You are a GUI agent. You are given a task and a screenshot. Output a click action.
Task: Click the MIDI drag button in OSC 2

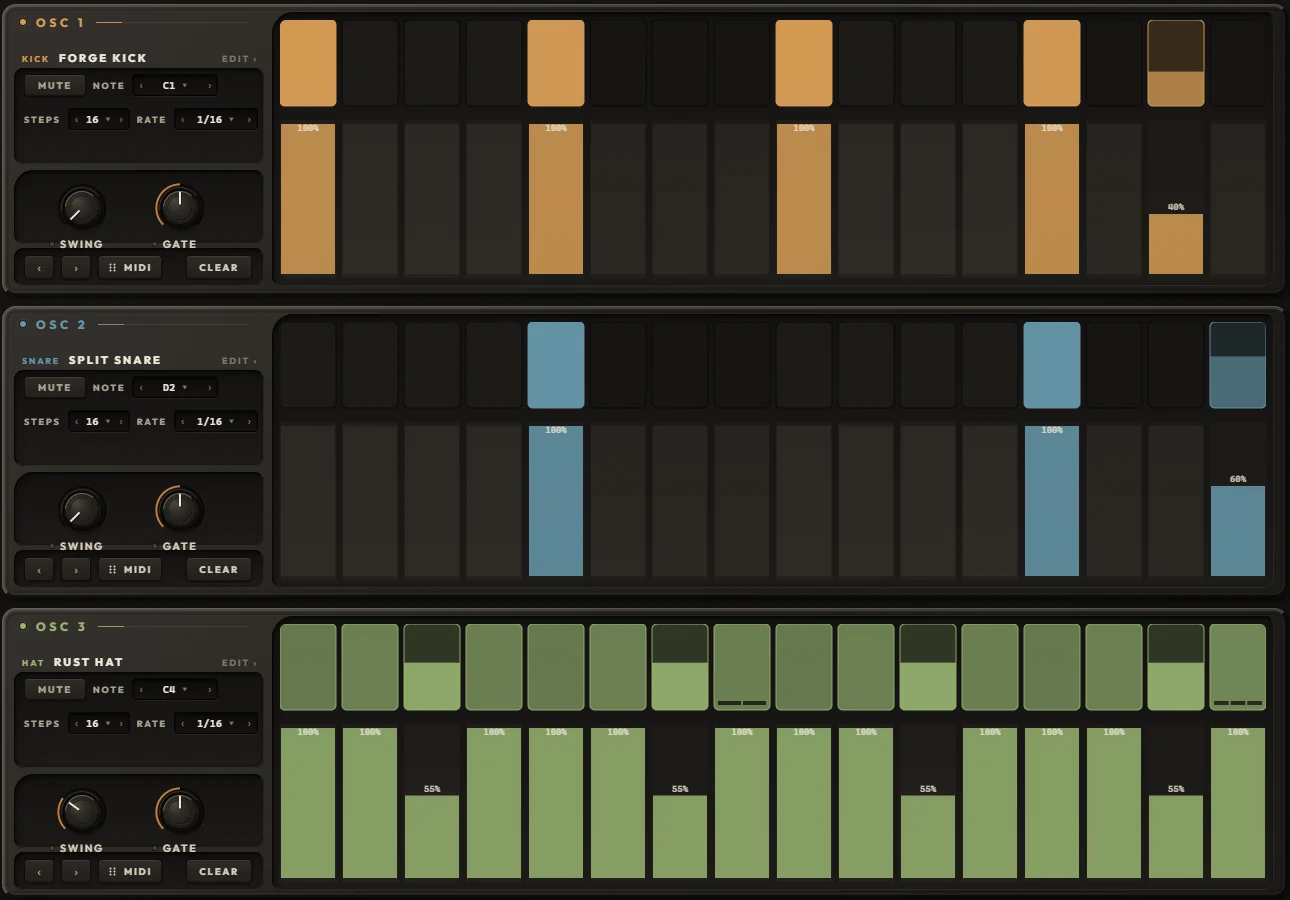tap(130, 569)
